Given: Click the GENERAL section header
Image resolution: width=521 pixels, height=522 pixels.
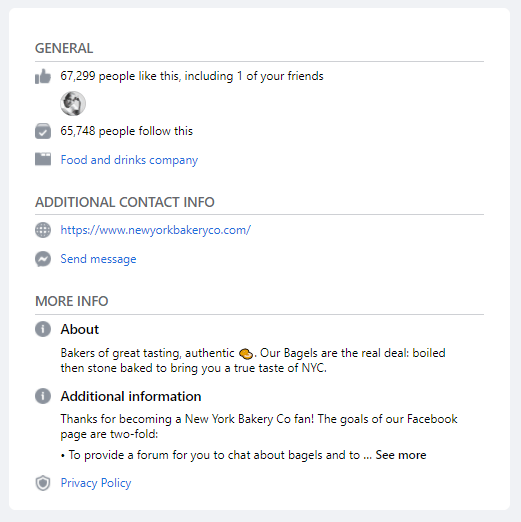Looking at the screenshot, I should [64, 48].
